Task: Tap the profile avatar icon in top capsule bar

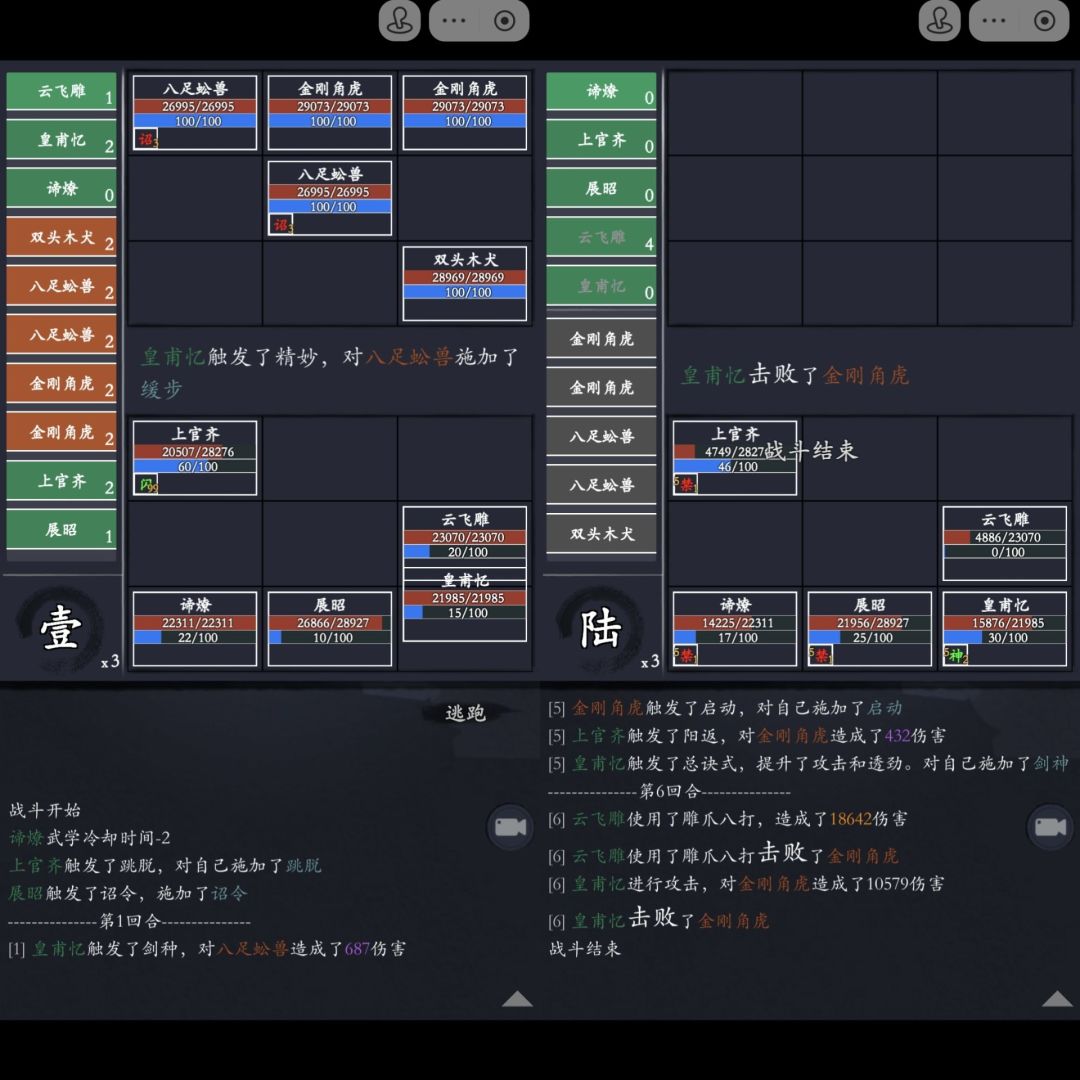Action: point(400,20)
